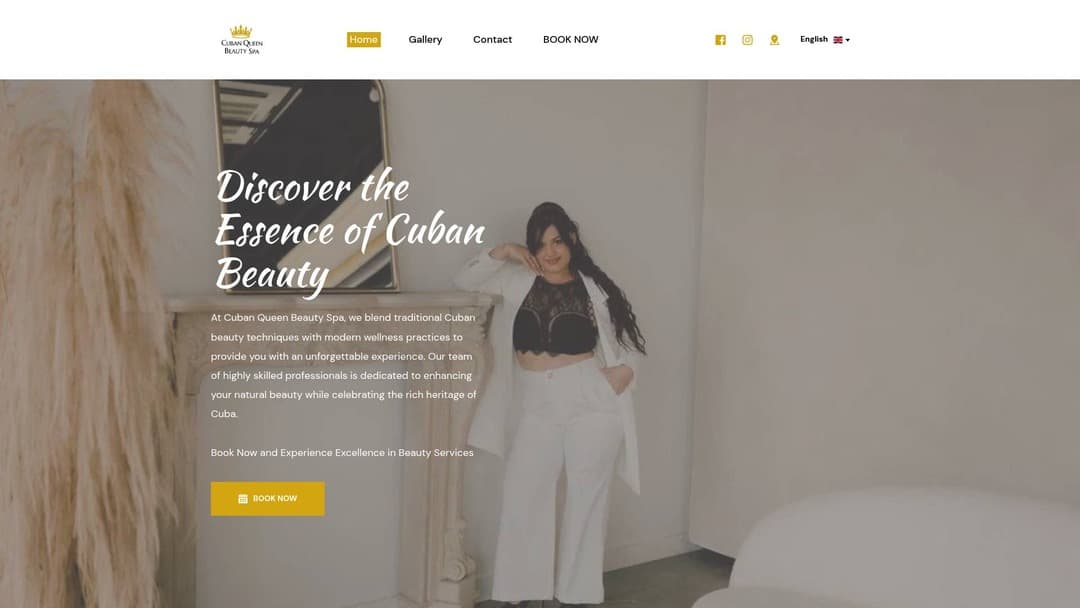Image resolution: width=1080 pixels, height=608 pixels.
Task: Click the 'Discover the Essence of Cuban Beauty' heading
Action: [x=350, y=231]
